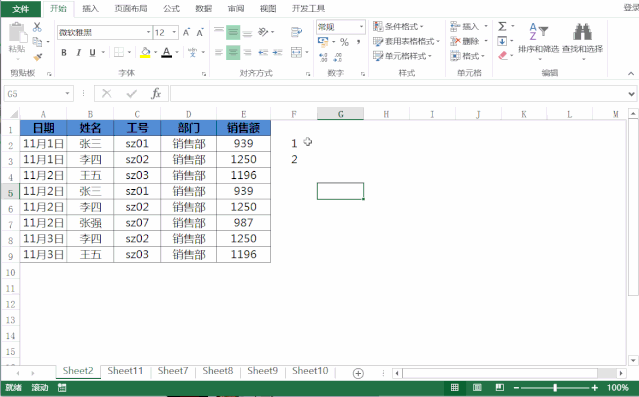Toggle middle vertical alignment
The image size is (639, 397).
pyautogui.click(x=233, y=32)
